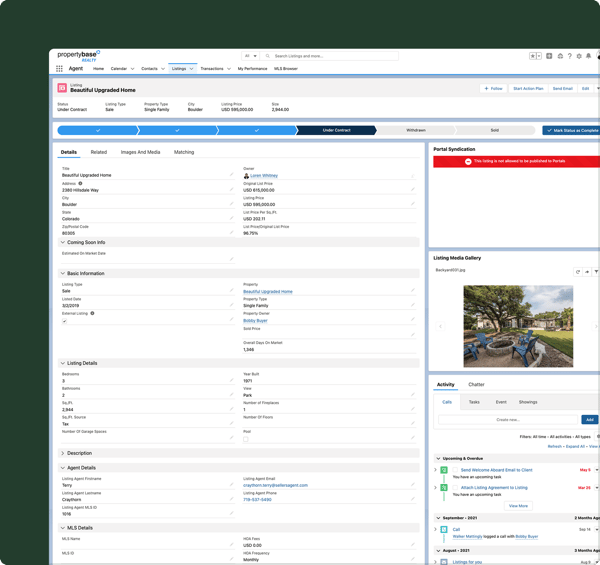Check off Attach Listing Agreement task

coord(455,487)
